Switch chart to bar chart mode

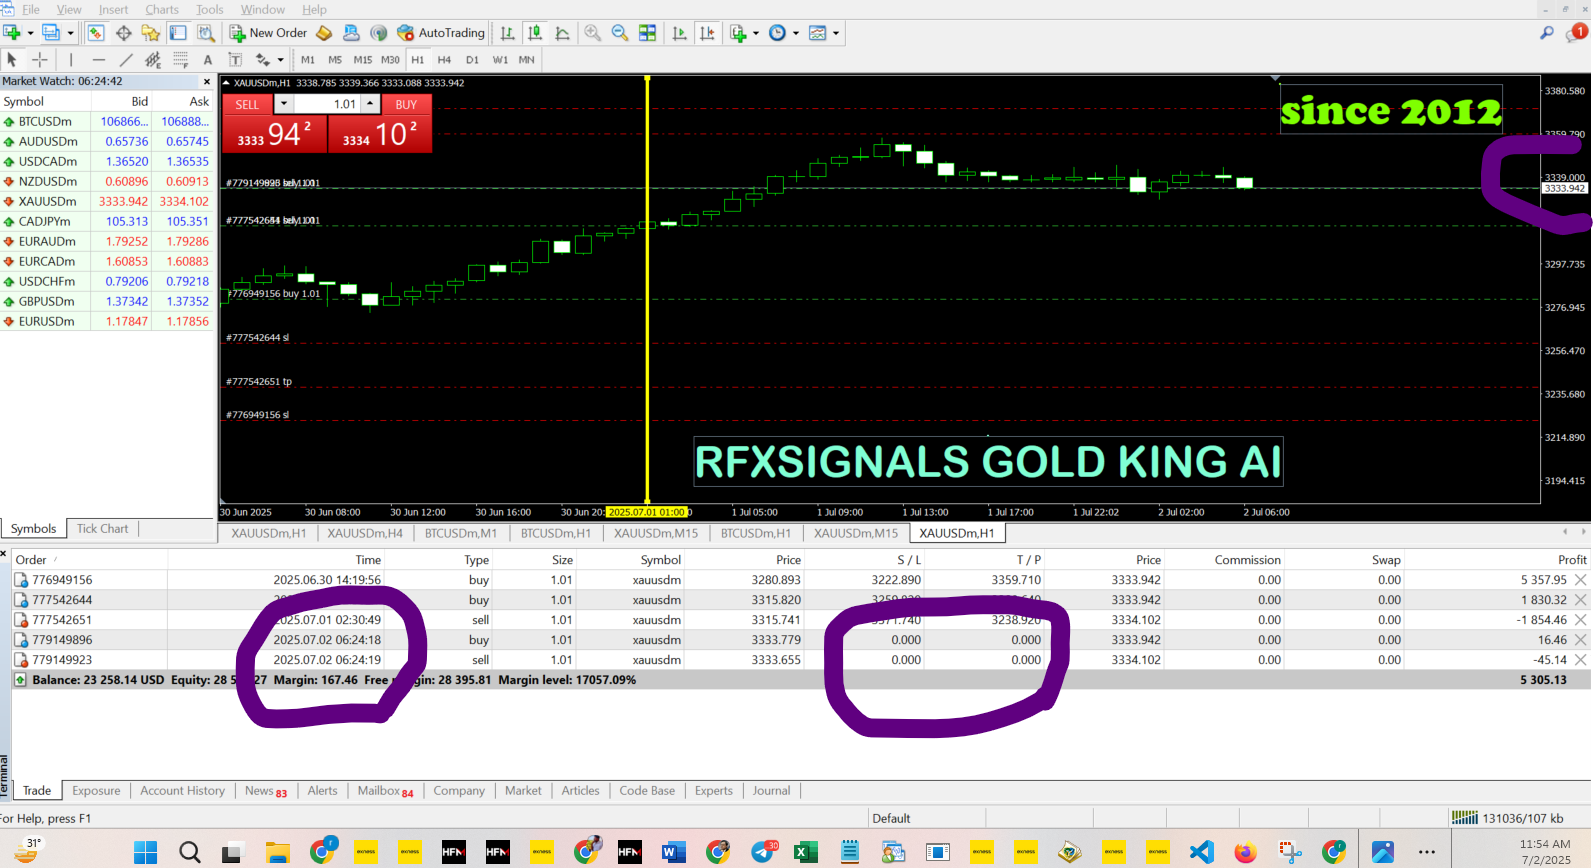508,33
